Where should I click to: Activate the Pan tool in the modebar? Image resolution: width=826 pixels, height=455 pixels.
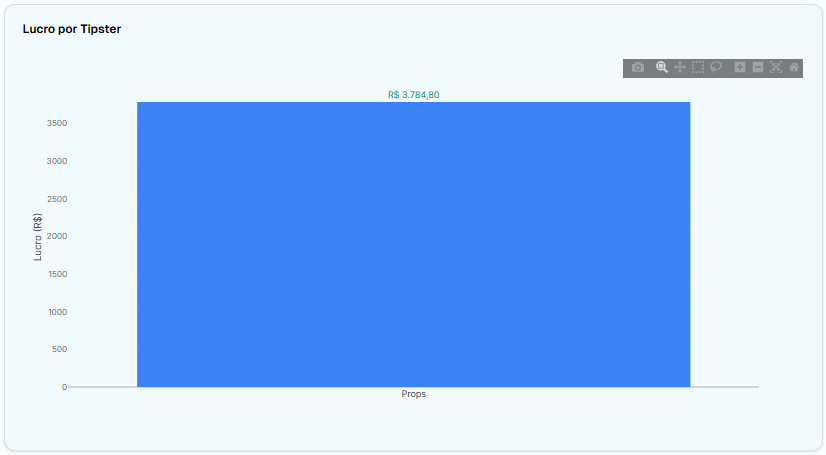coord(680,67)
